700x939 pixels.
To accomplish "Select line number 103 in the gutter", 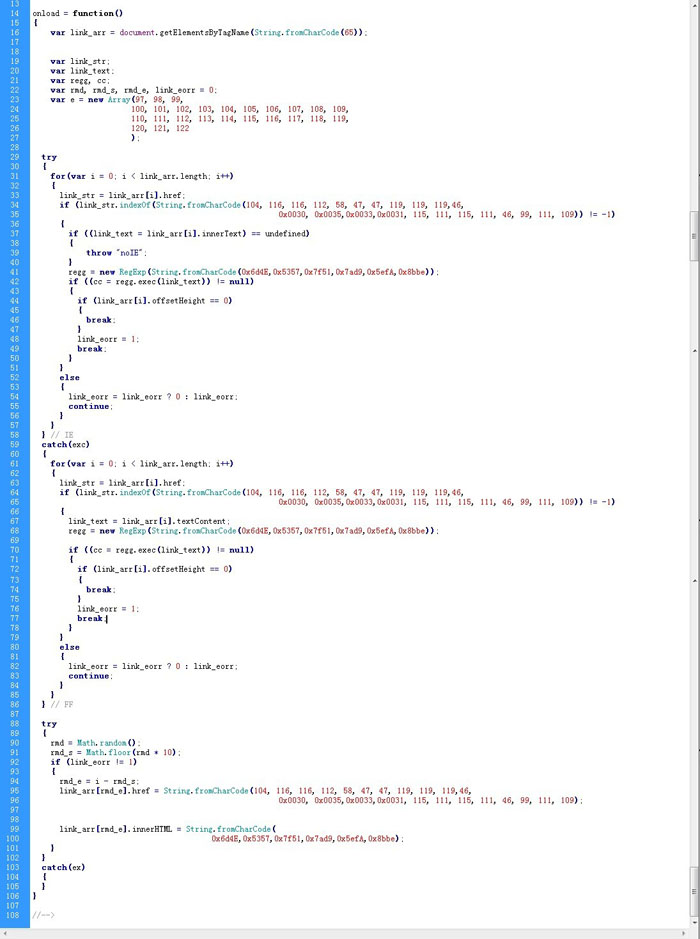I will pyautogui.click(x=14, y=867).
